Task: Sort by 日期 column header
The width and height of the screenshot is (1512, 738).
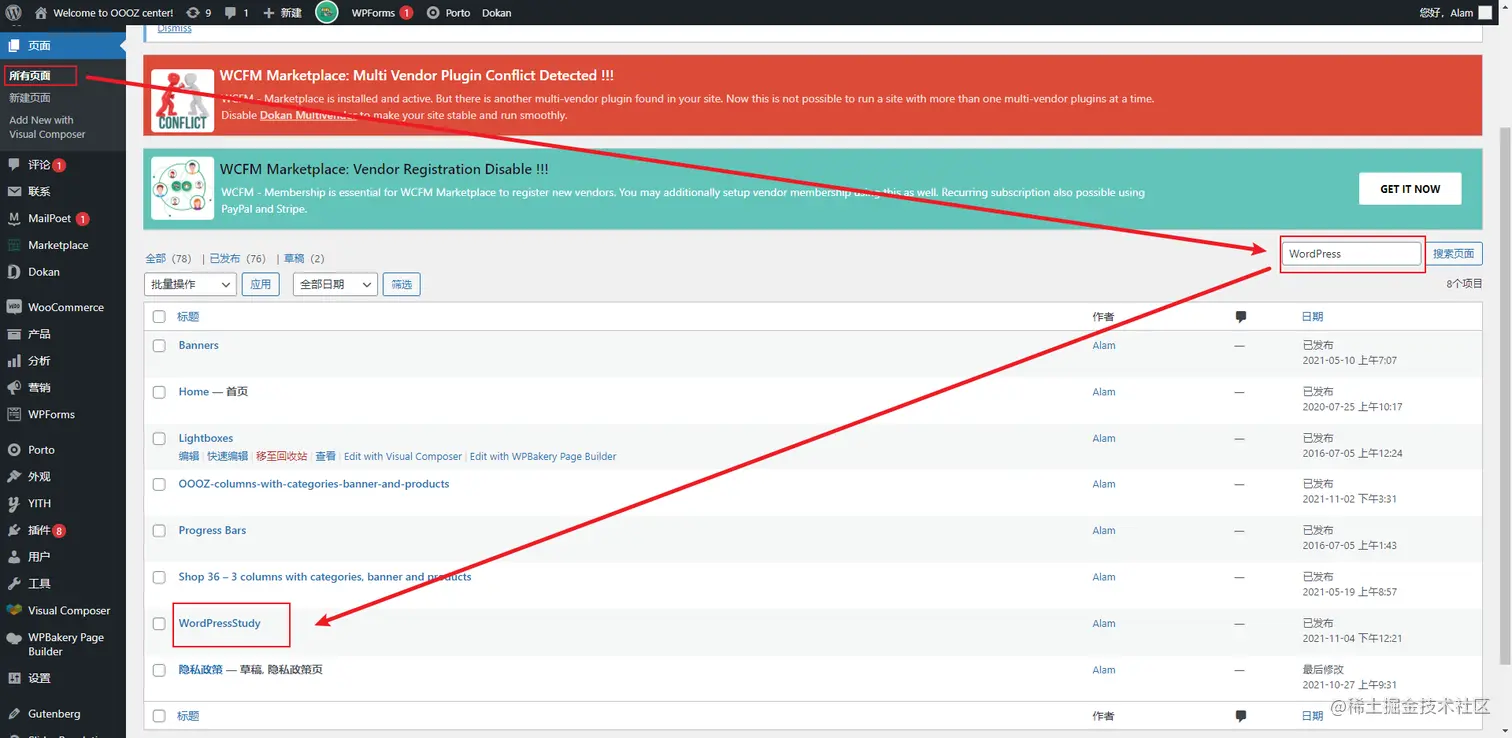Action: point(1312,317)
